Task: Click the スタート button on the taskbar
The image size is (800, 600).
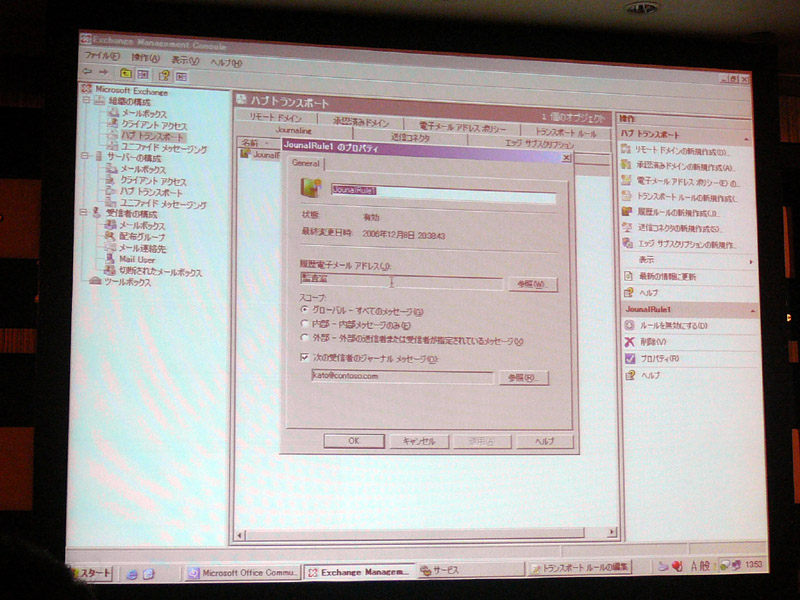Action: (92, 573)
